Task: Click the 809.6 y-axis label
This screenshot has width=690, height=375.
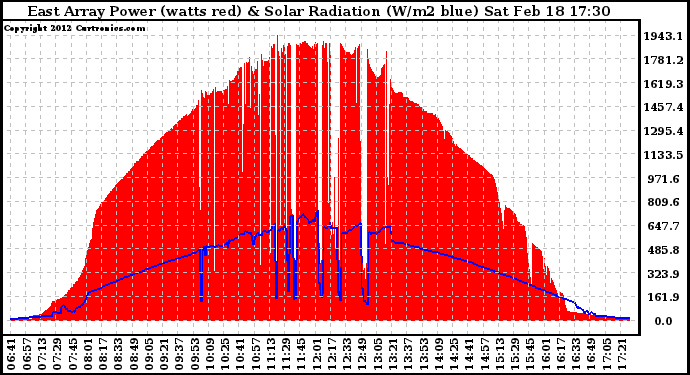Action: (x=664, y=202)
